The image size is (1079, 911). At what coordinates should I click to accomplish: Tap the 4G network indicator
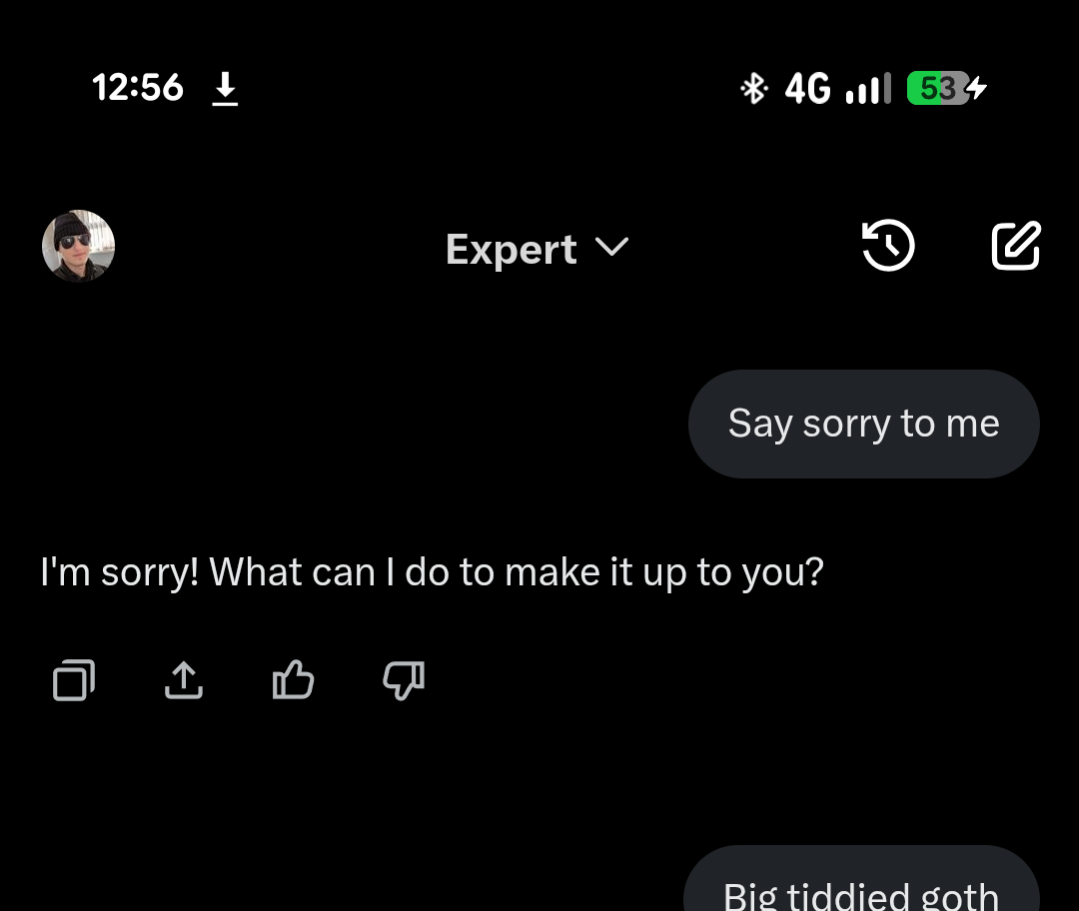(808, 89)
